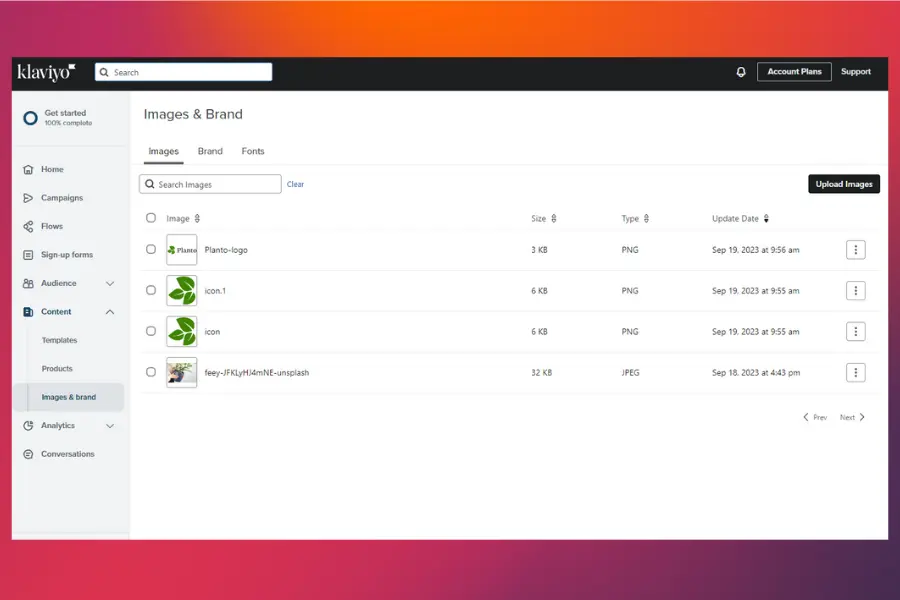
Task: Click the Flows sidebar icon
Action: pos(28,226)
